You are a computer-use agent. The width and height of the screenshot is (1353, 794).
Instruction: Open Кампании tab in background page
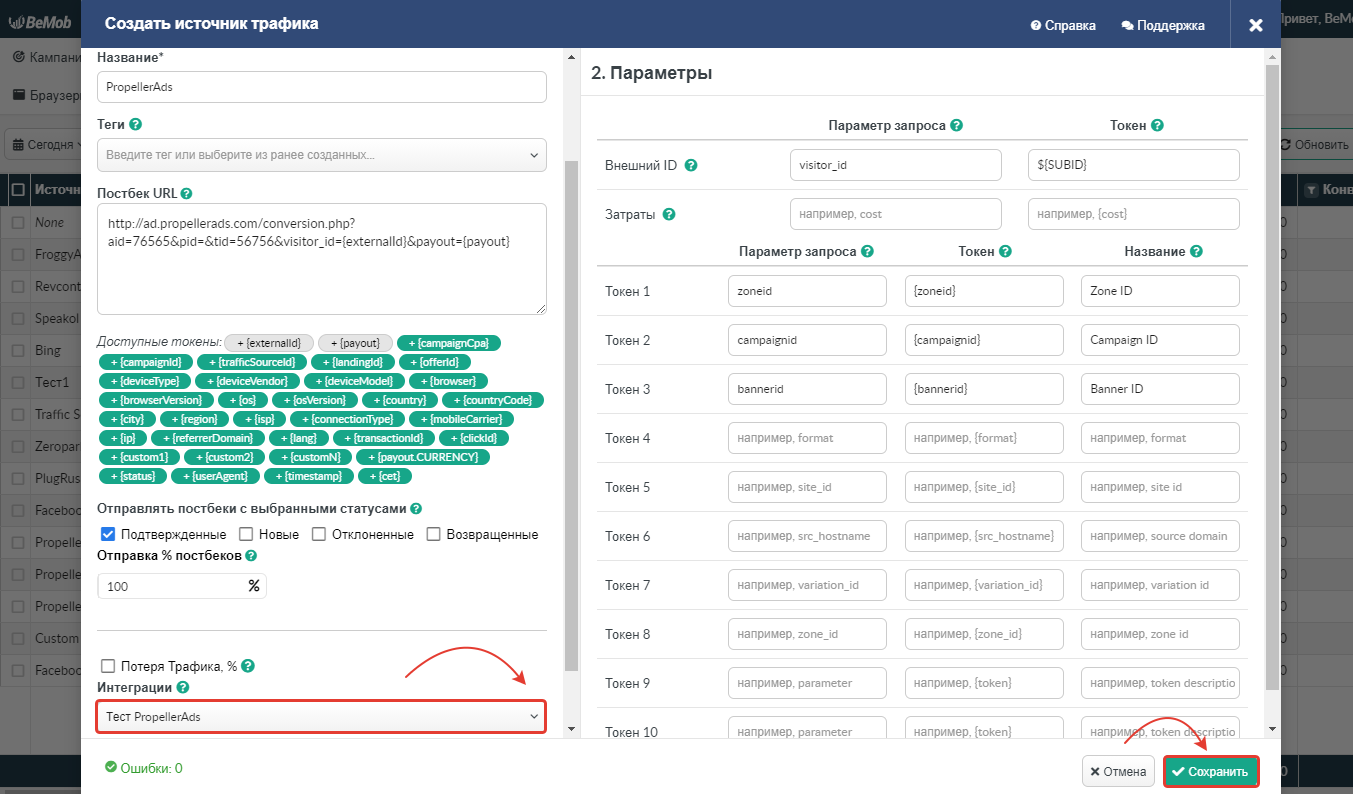[45, 58]
